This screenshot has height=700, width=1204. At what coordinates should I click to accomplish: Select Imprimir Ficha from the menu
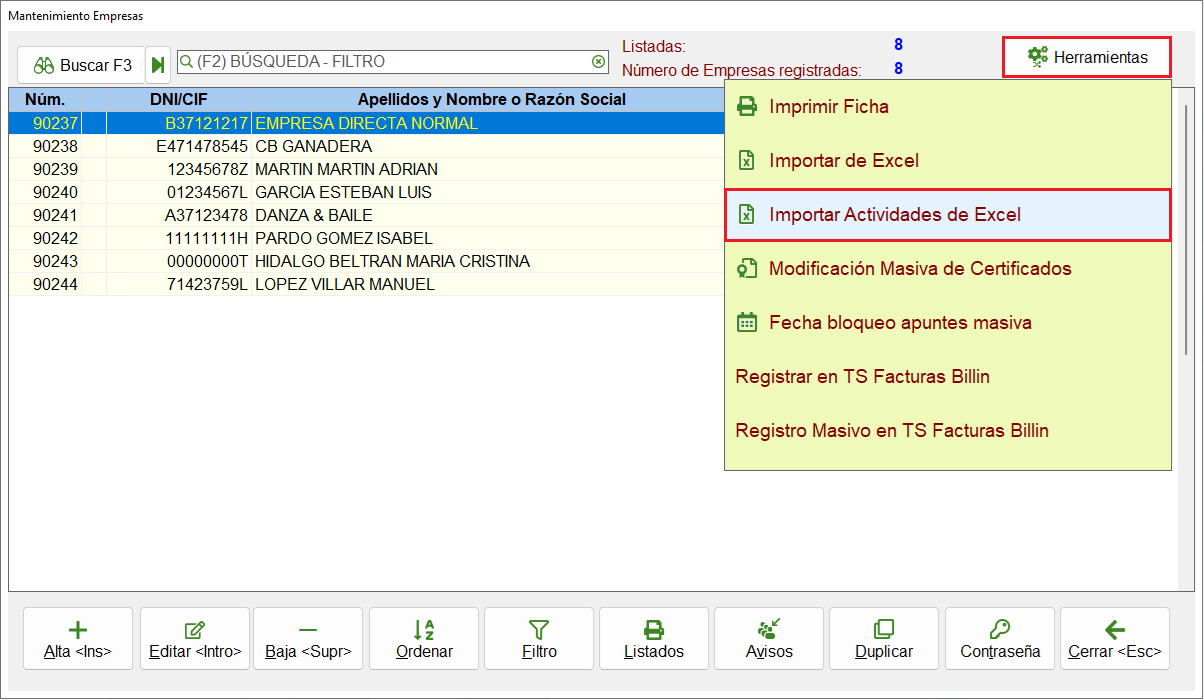pos(947,107)
